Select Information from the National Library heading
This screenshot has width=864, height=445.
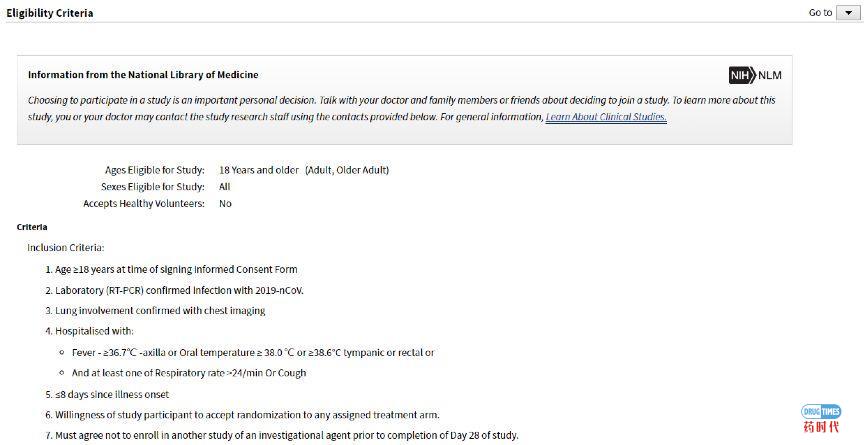coord(143,75)
